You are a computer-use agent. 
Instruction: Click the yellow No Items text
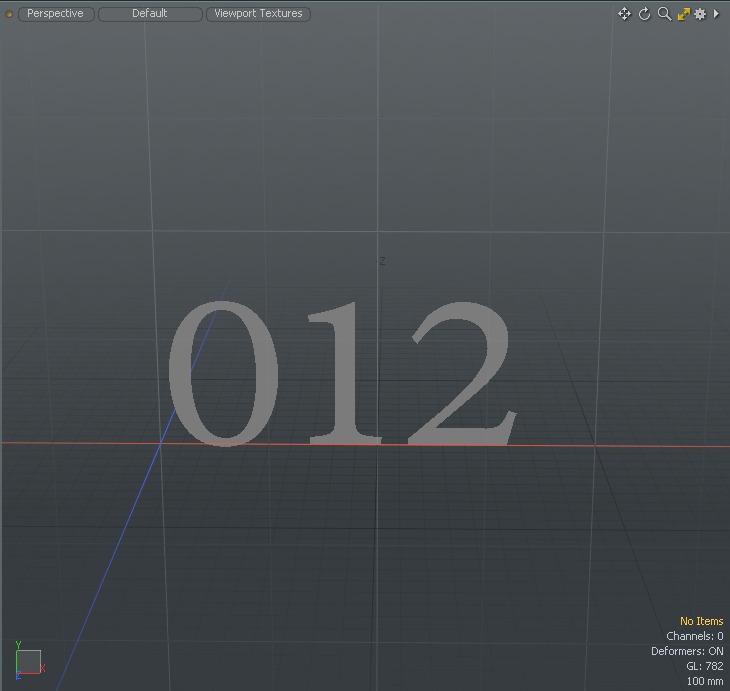701,621
